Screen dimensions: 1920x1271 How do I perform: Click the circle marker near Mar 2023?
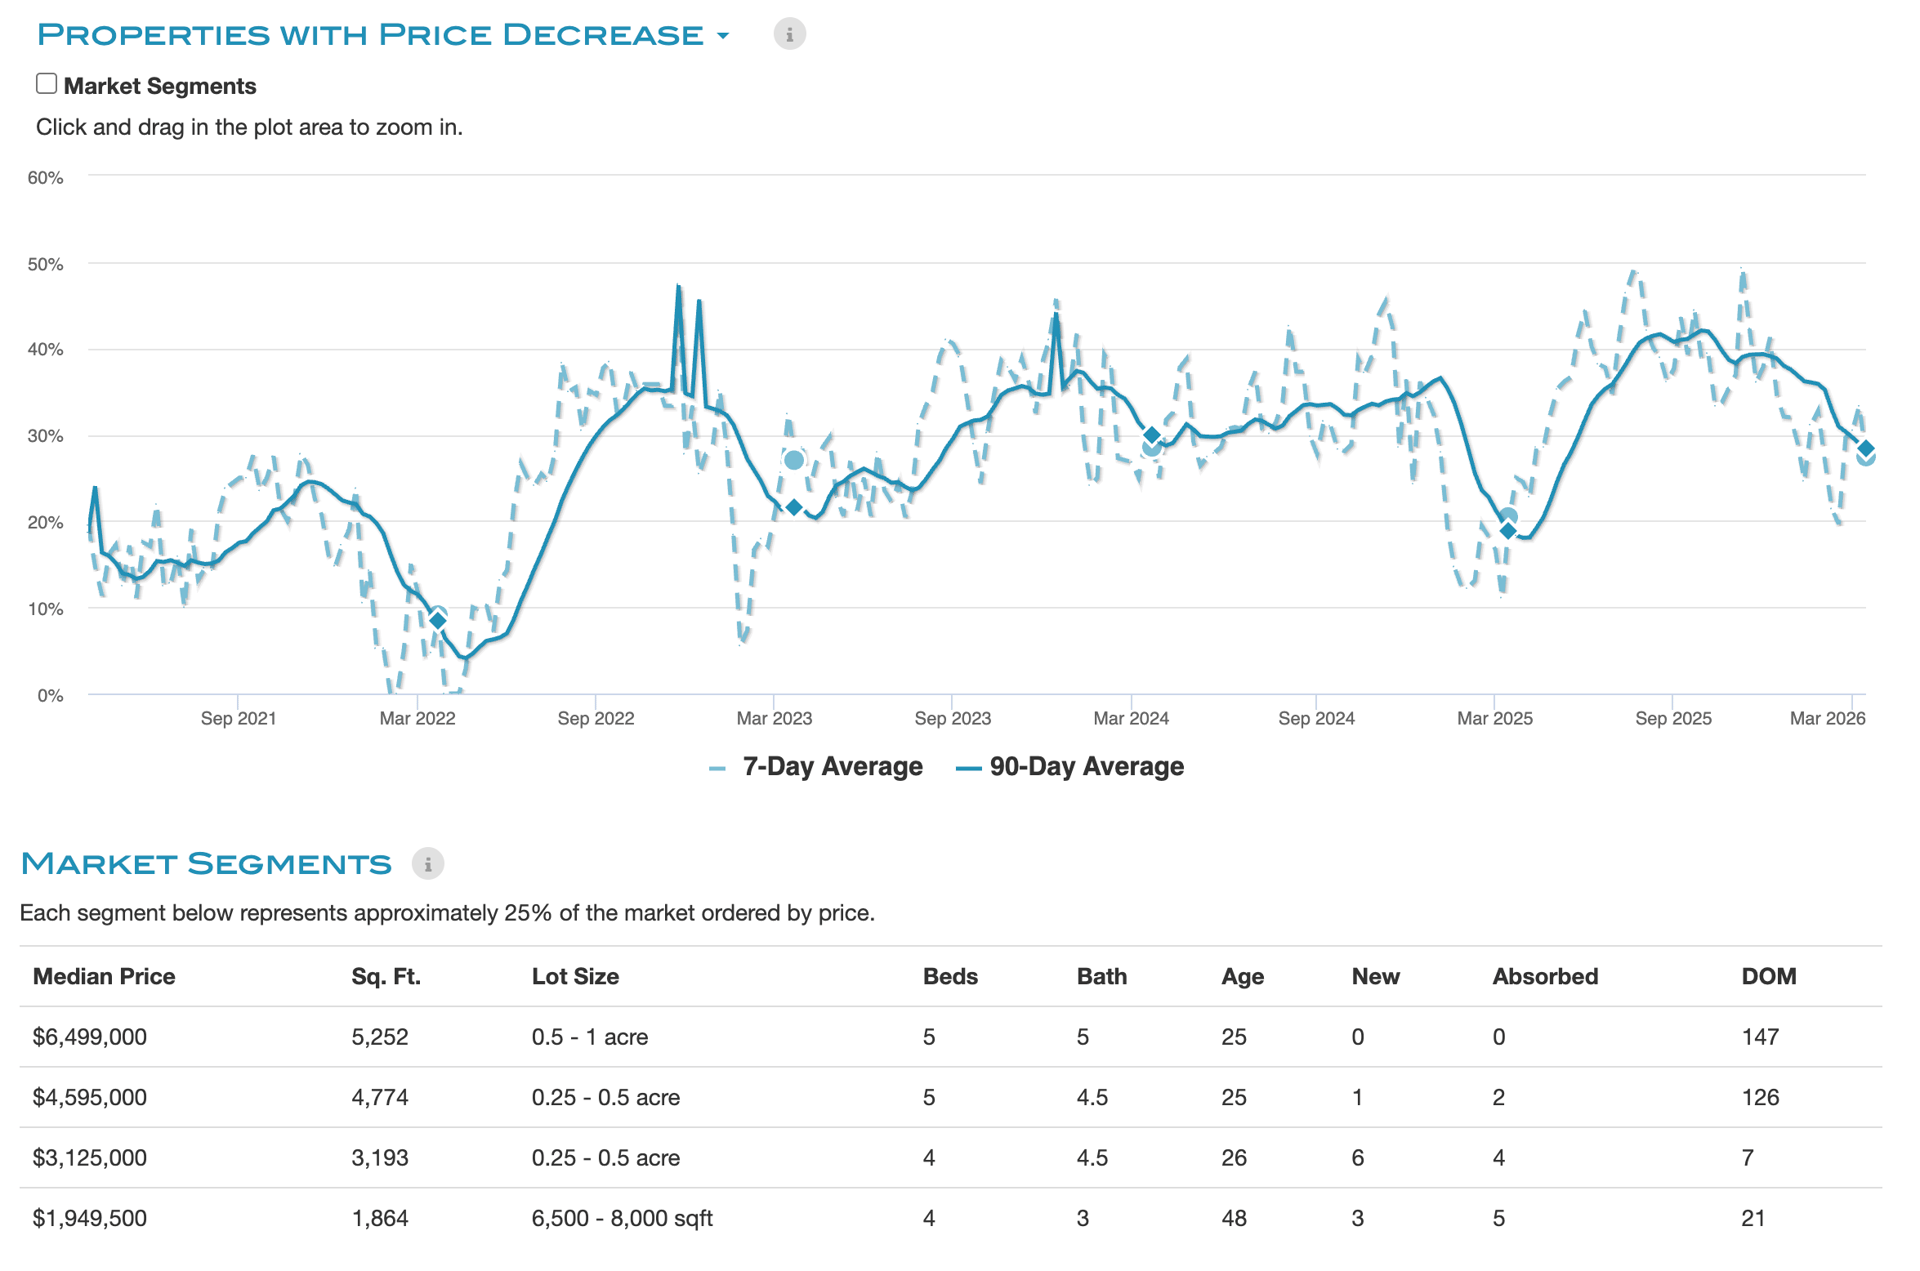(794, 460)
